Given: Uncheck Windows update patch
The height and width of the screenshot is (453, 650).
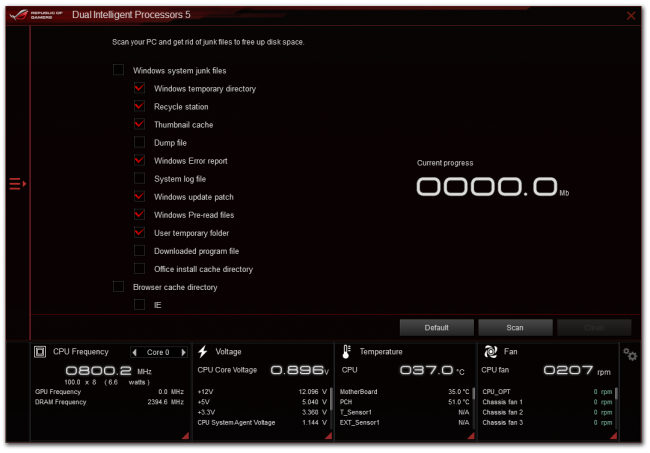Looking at the screenshot, I should tap(139, 196).
